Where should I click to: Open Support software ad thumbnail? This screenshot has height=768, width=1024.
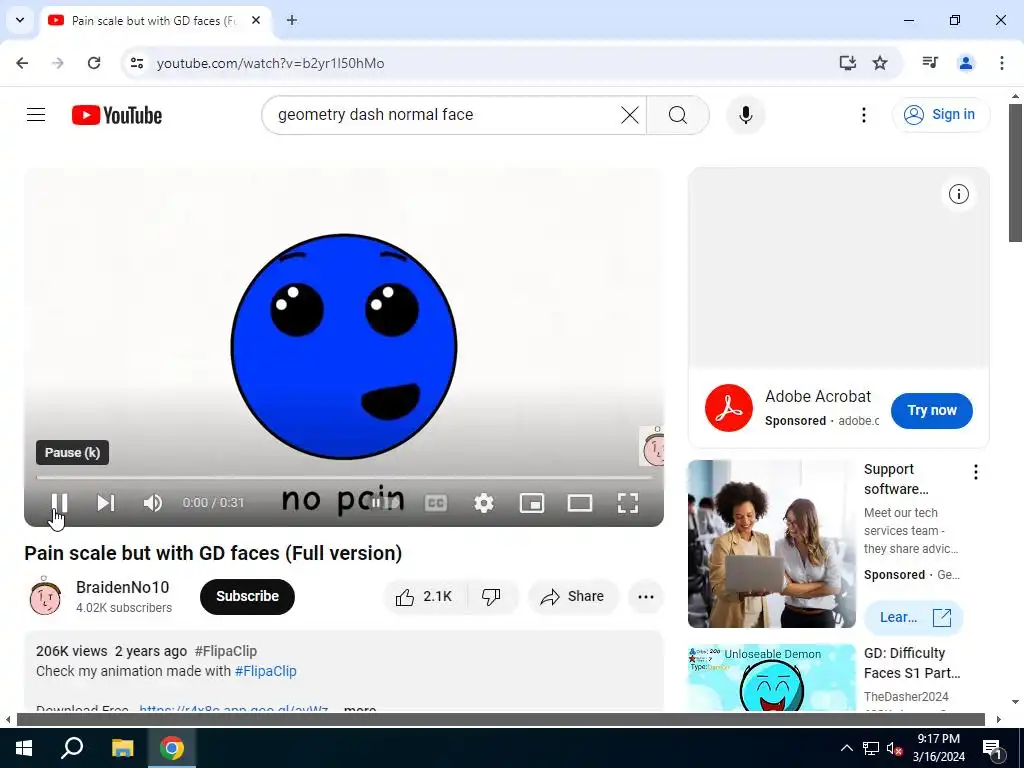[772, 544]
